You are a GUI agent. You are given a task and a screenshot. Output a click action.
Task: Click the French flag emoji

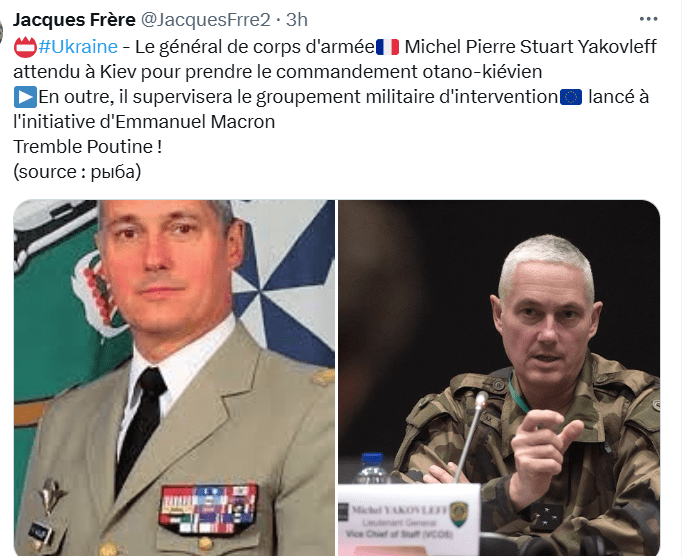(387, 47)
